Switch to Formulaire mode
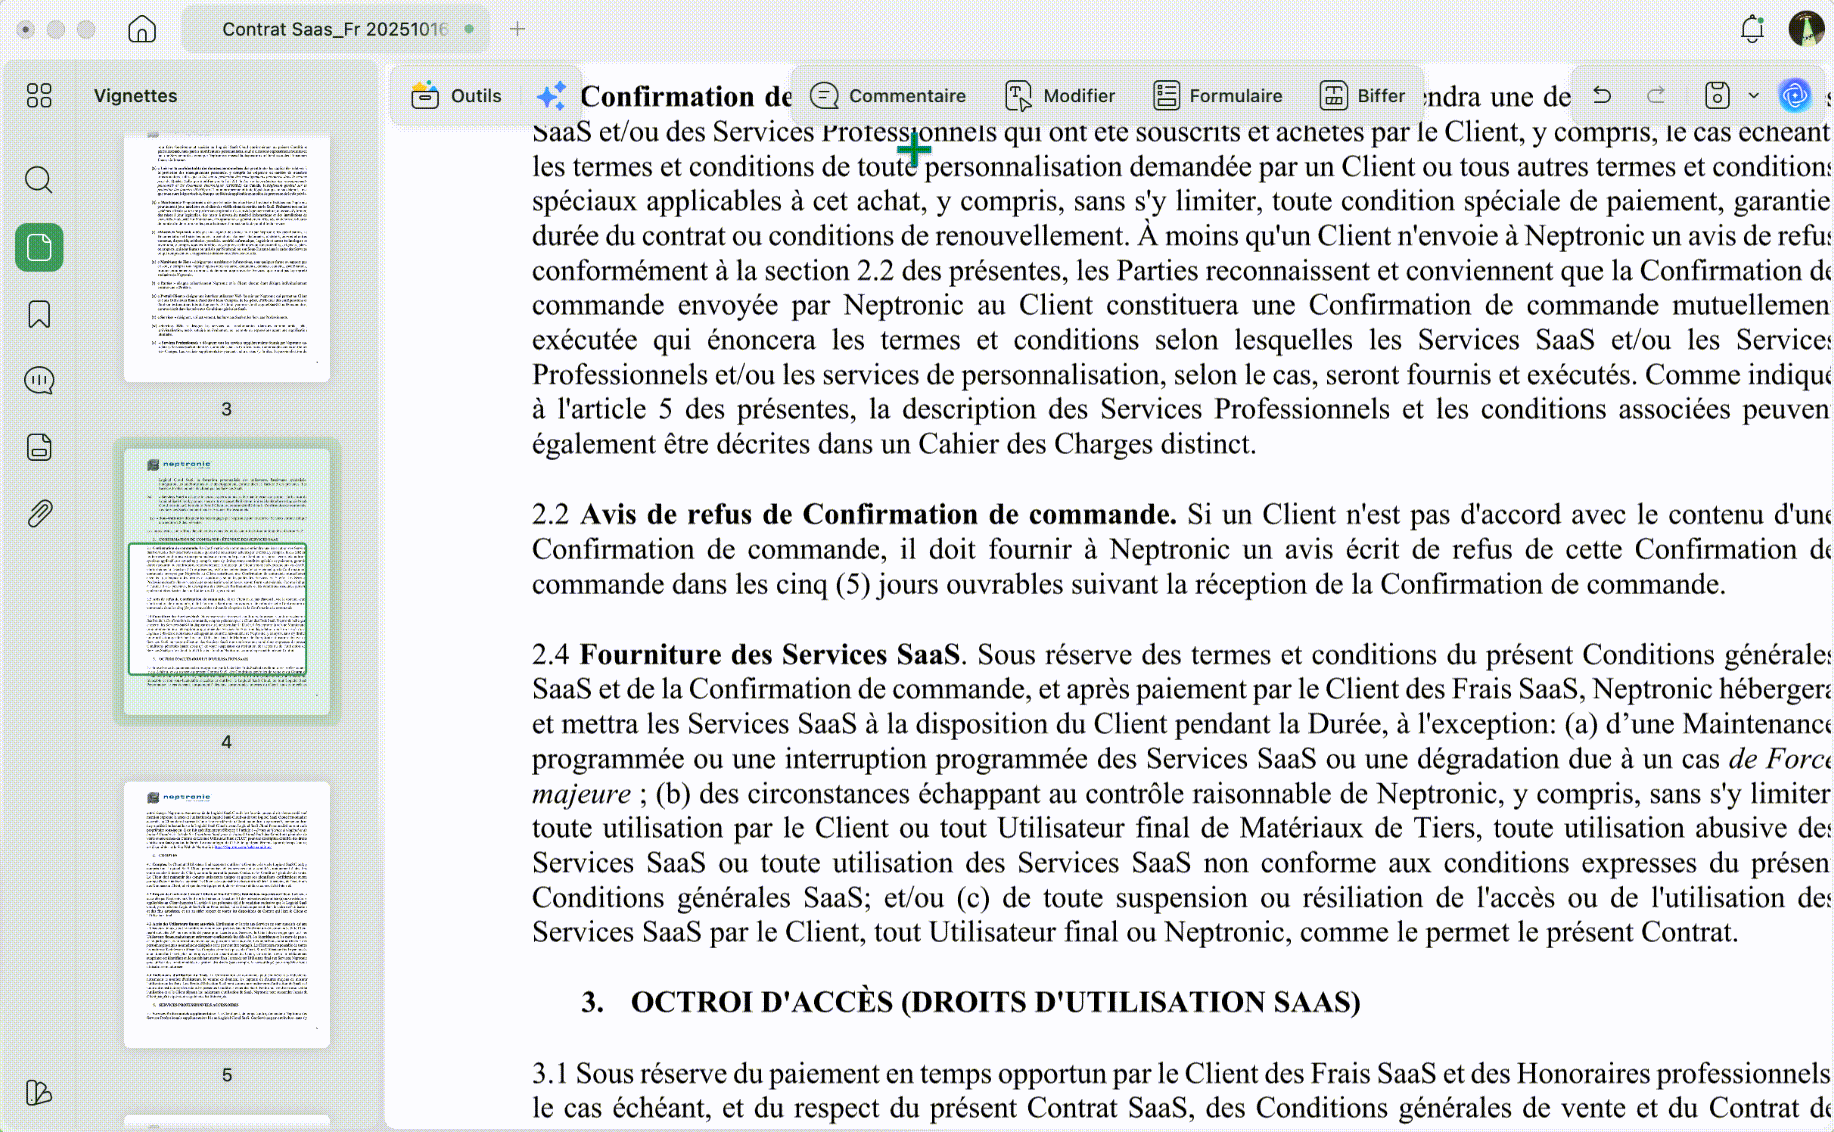This screenshot has width=1834, height=1132. click(x=1217, y=96)
